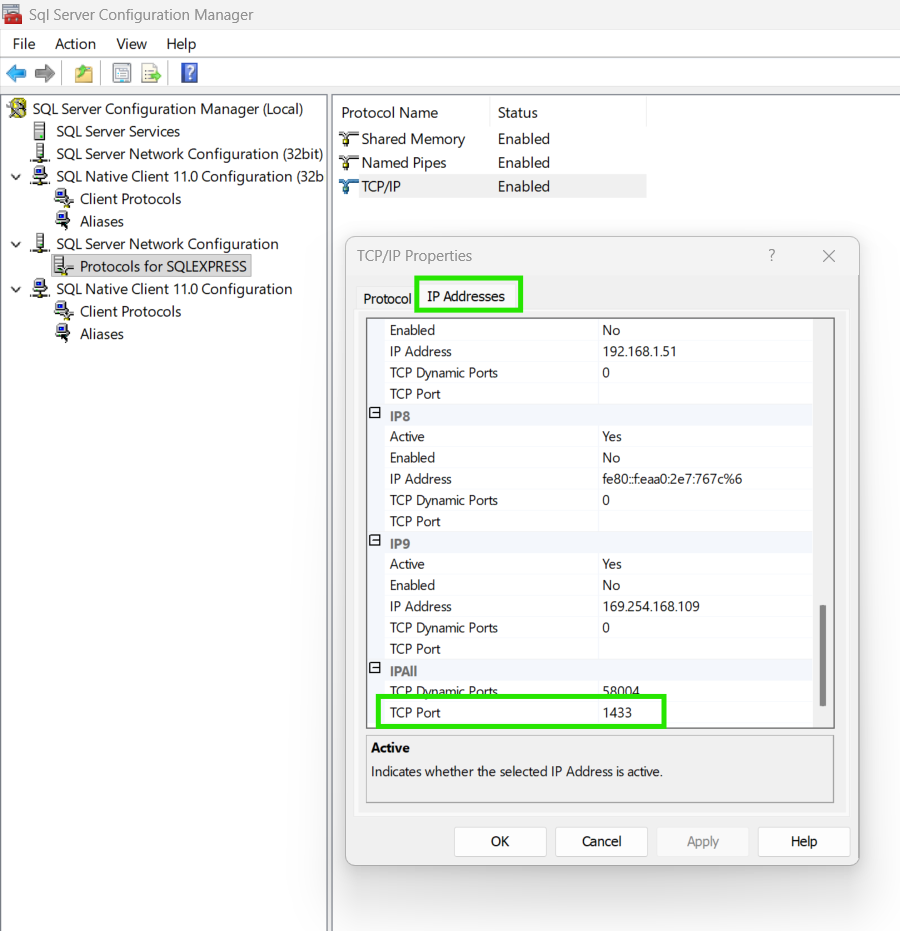Open the Properties window toolbar icon
This screenshot has width=900, height=931.
121,72
